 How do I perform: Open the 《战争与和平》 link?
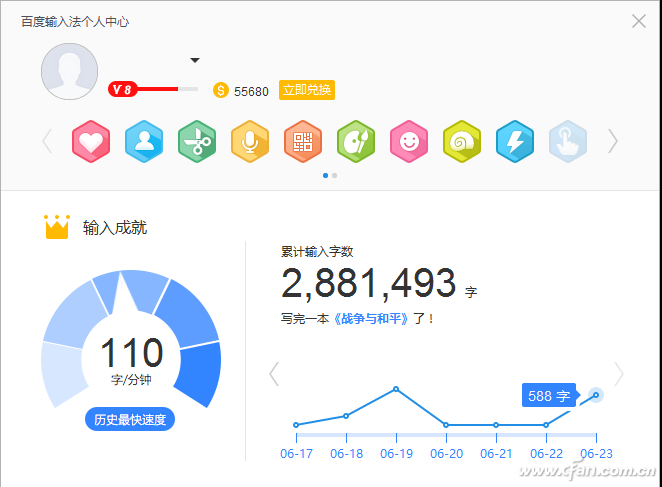371,318
